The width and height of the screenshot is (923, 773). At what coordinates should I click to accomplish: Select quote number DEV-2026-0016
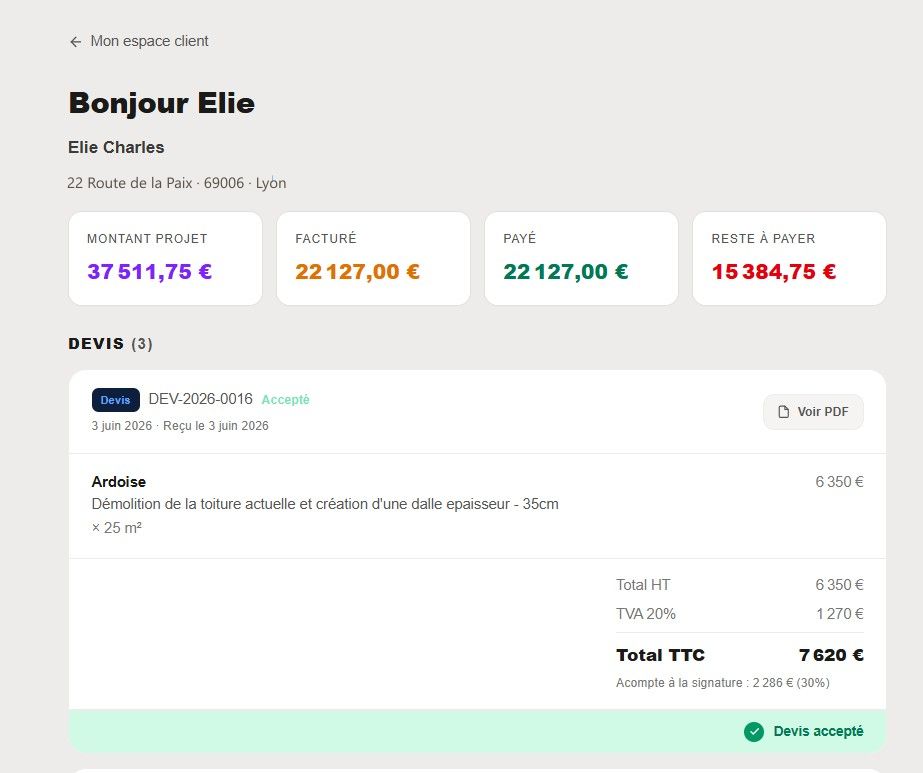[x=200, y=399]
